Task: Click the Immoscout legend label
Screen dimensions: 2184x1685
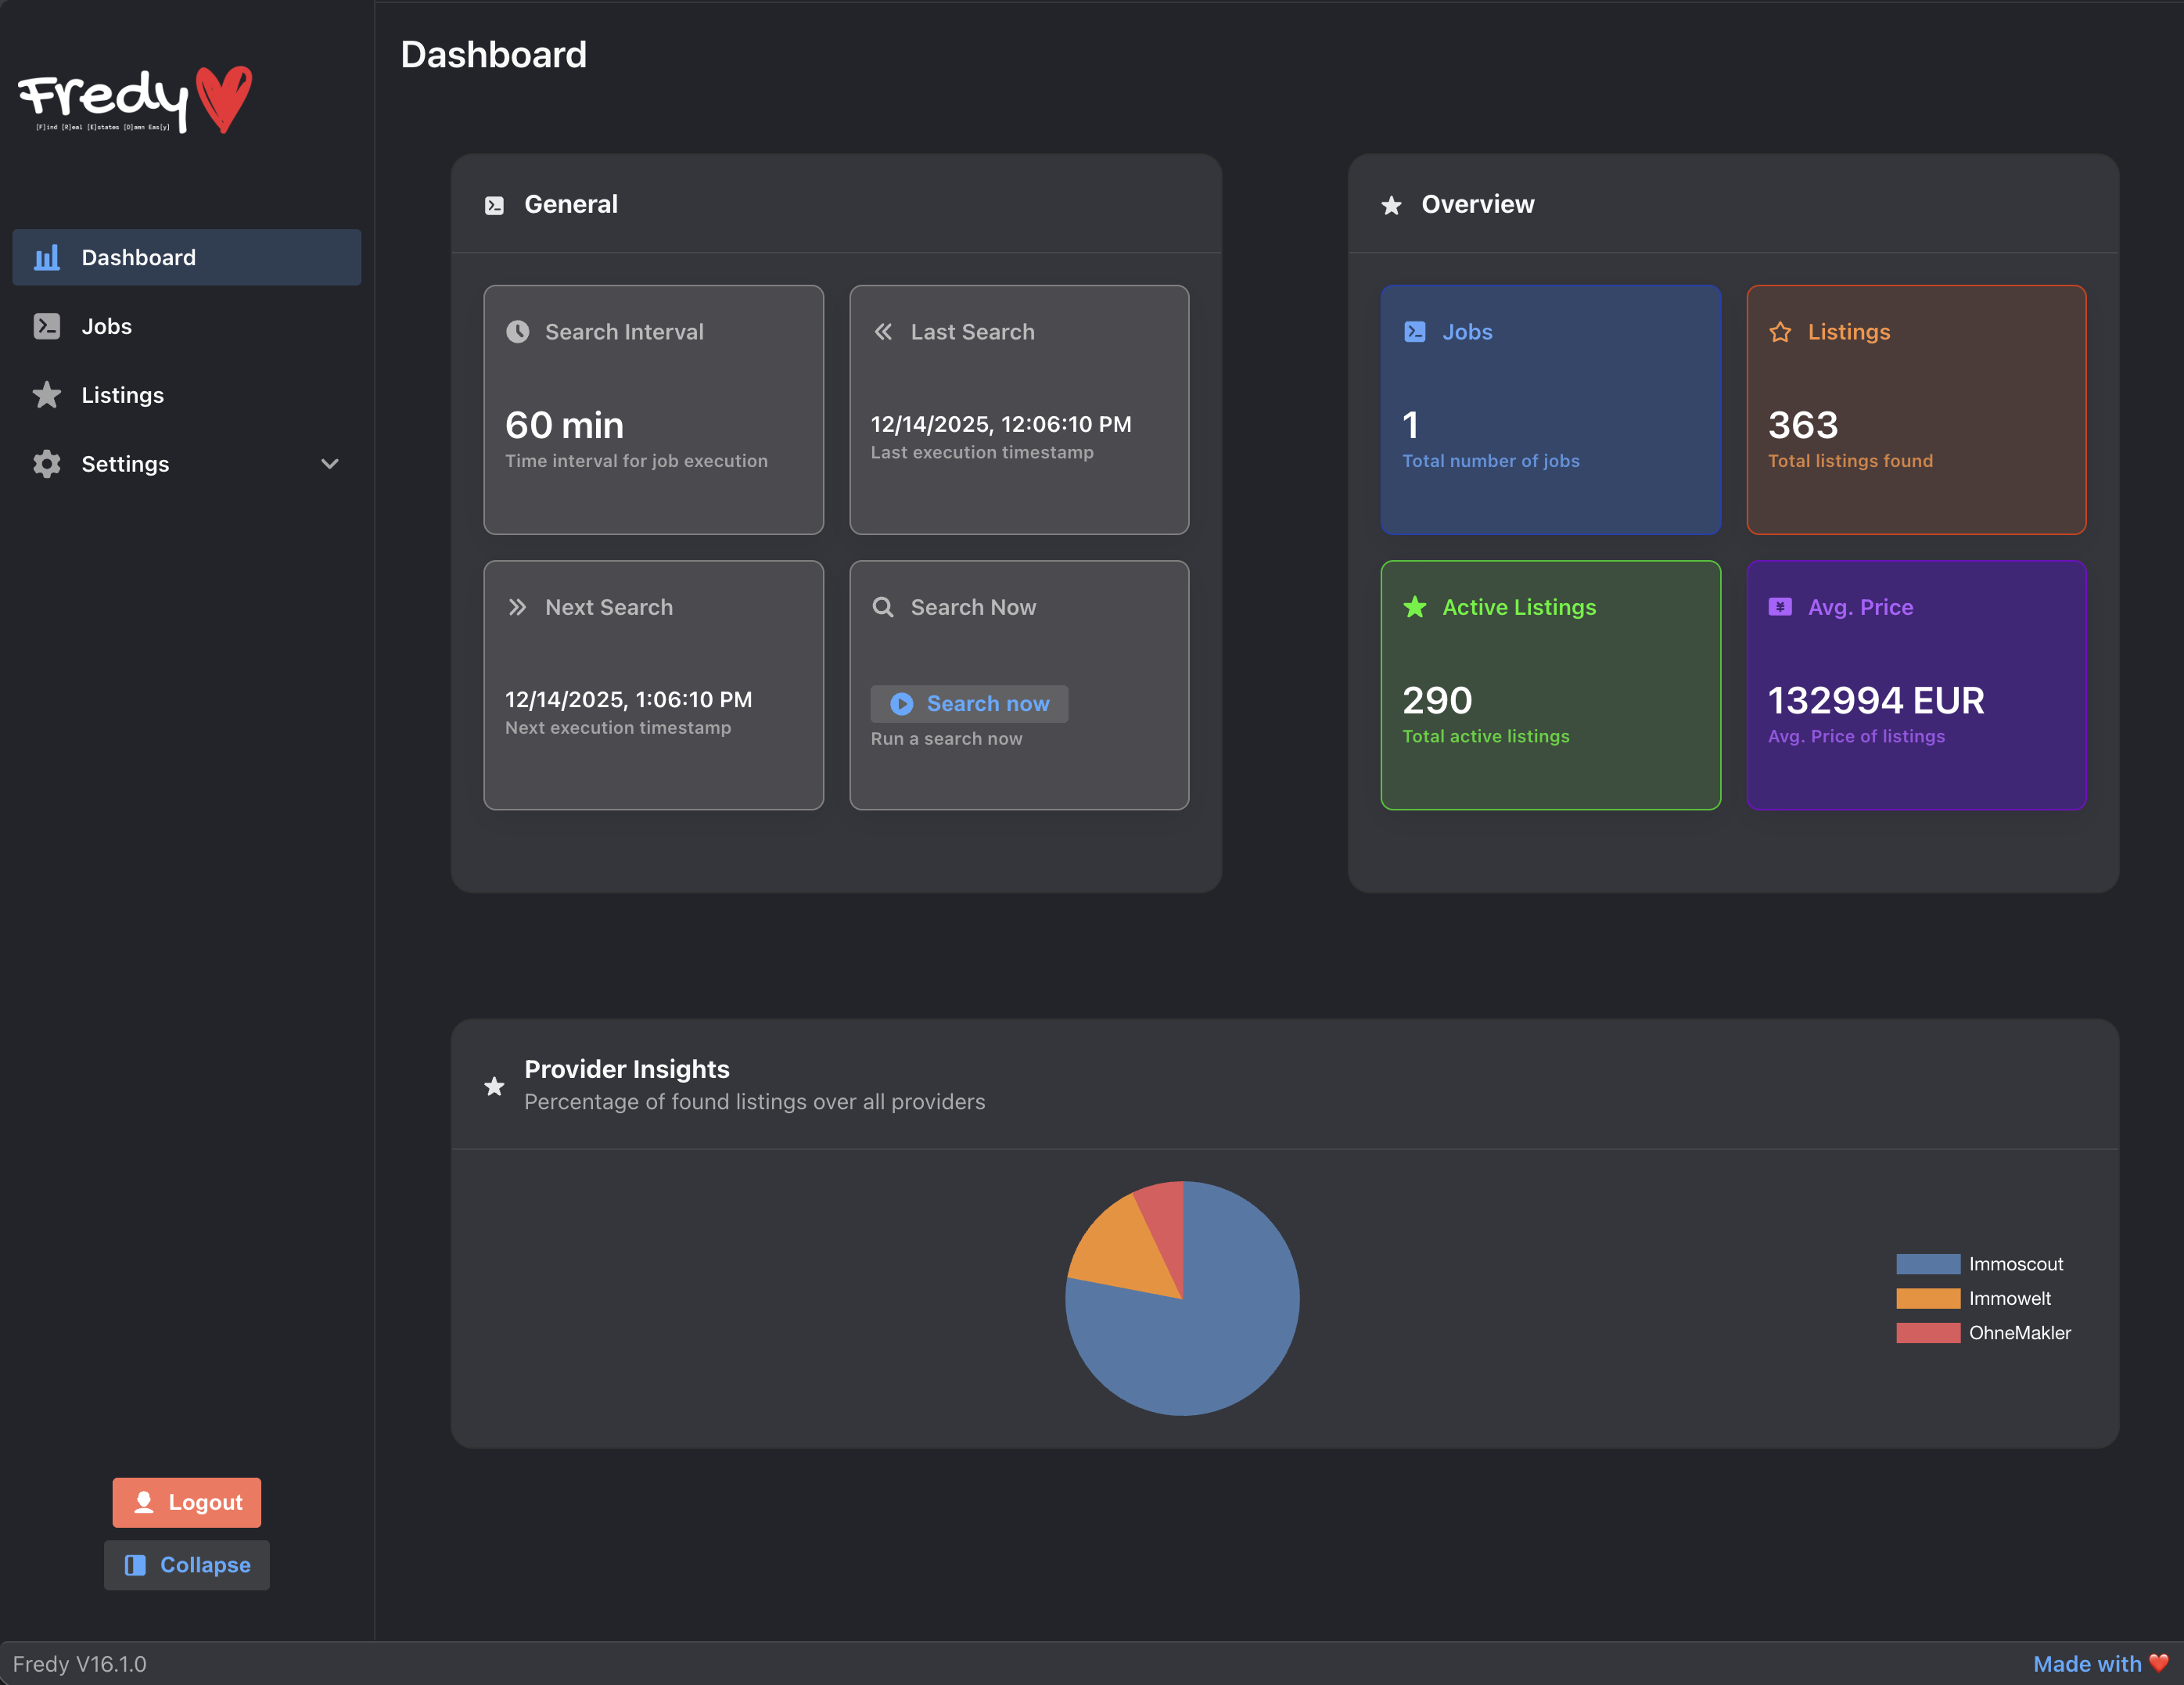Action: 2016,1264
